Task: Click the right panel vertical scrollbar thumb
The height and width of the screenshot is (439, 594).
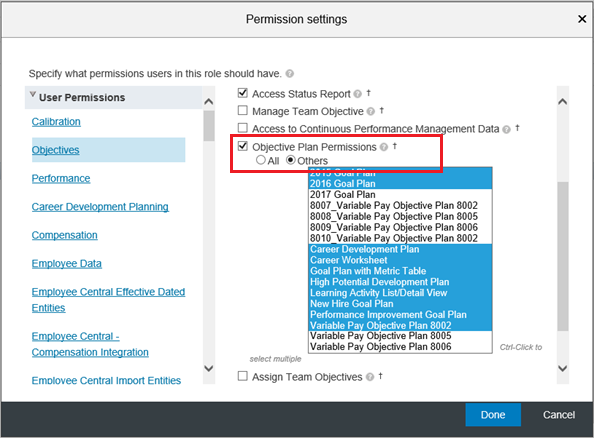Action: click(563, 256)
